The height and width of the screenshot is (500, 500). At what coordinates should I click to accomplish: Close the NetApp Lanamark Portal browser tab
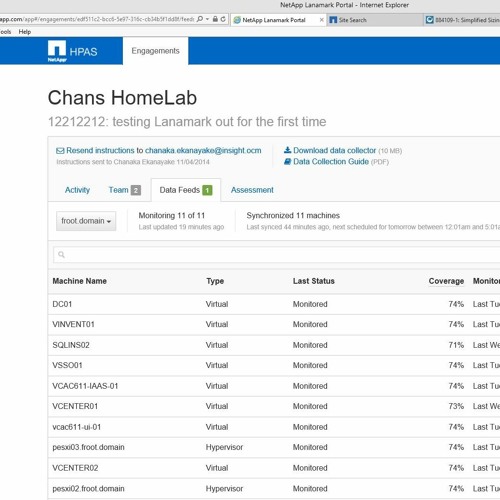tap(321, 20)
